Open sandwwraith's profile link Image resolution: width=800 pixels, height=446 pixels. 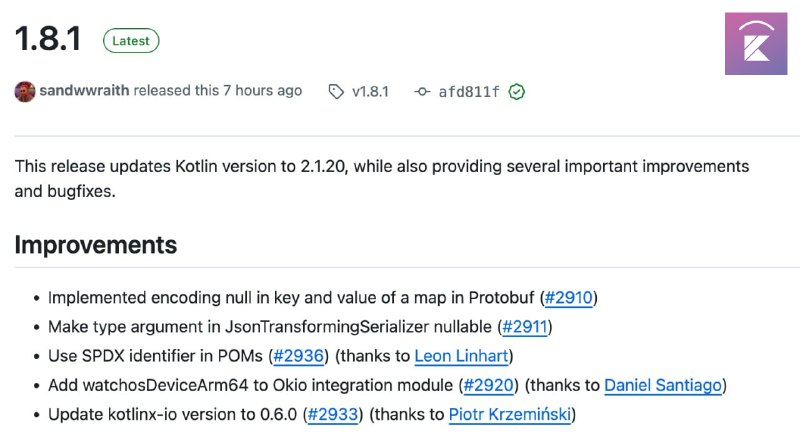pos(84,90)
